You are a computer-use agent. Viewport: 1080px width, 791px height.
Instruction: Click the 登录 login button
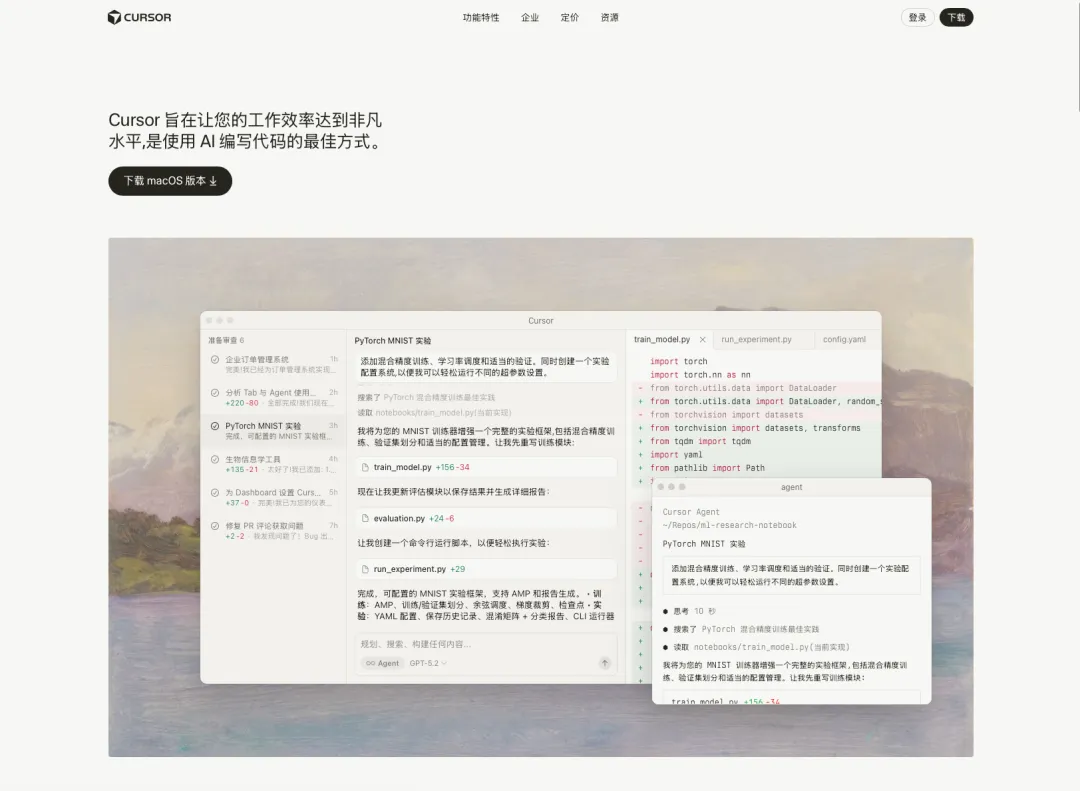click(x=917, y=17)
